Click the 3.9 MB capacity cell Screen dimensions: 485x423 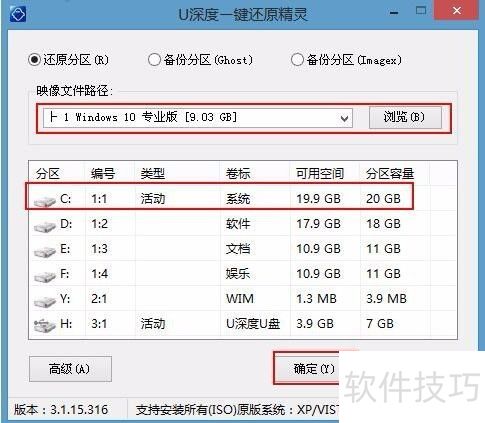point(387,299)
